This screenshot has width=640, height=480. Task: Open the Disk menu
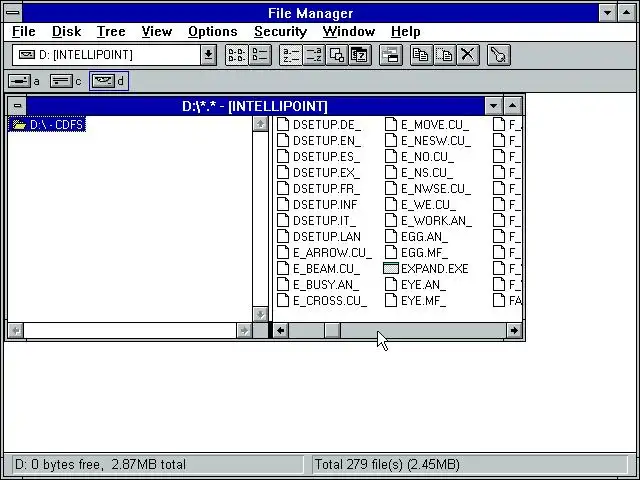click(x=67, y=31)
